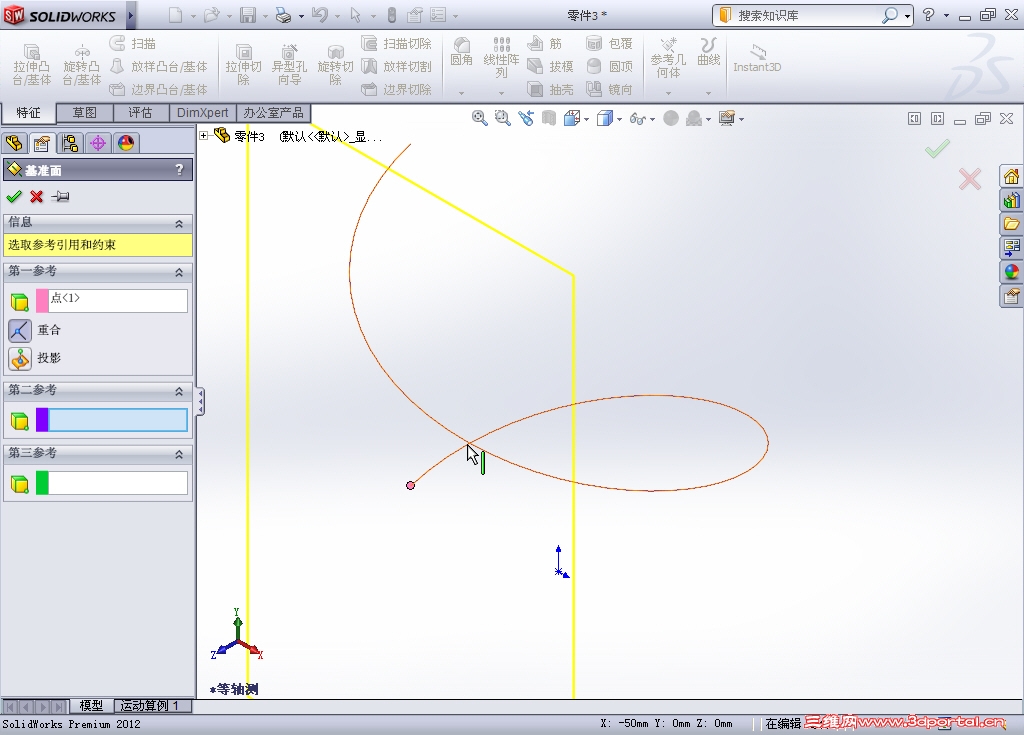Select the 扫描切除 swept cut tool
Viewport: 1024px width, 735px height.
coord(396,44)
